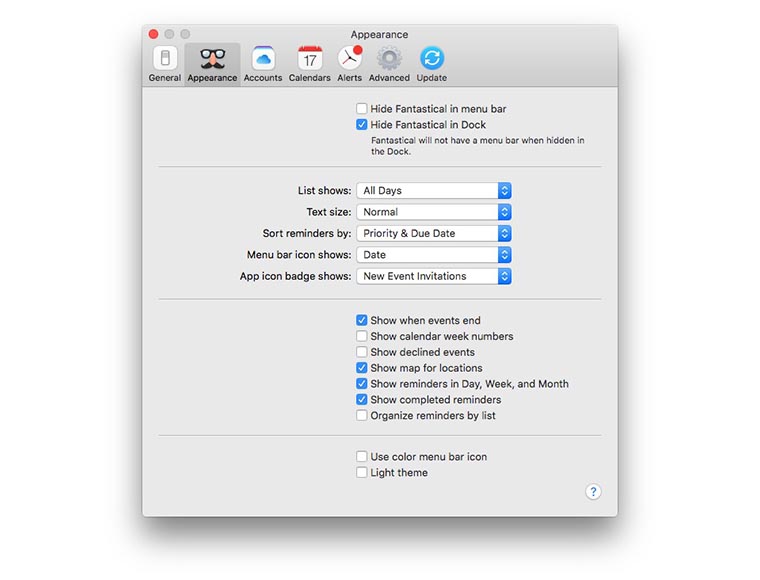Uncheck Show completed reminders

(362, 400)
